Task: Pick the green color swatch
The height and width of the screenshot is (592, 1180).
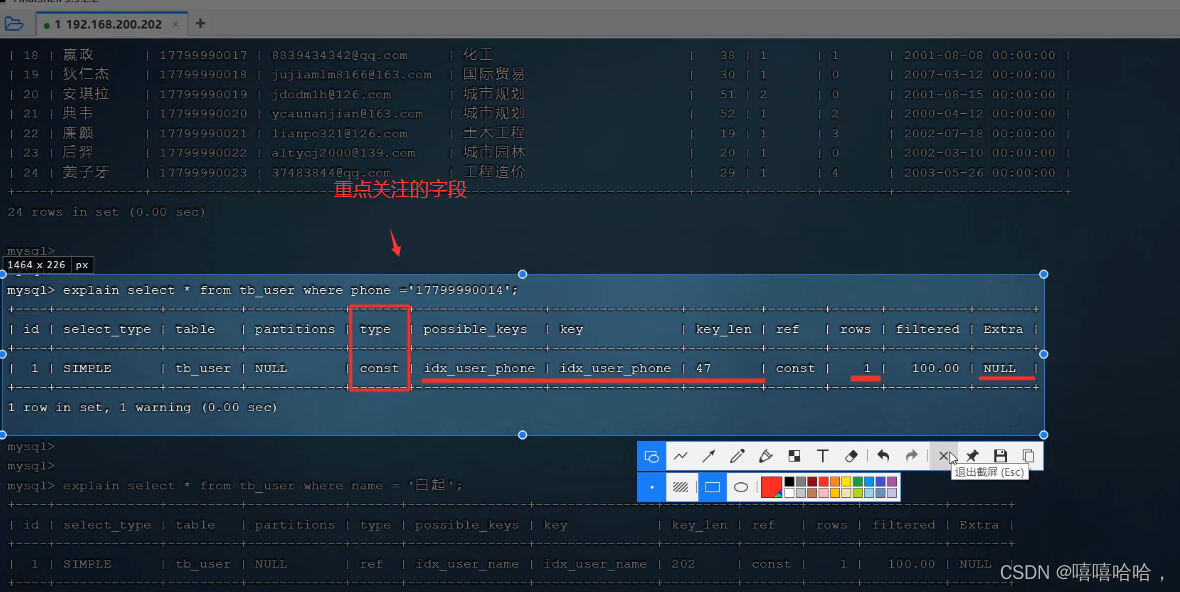Action: 857,481
